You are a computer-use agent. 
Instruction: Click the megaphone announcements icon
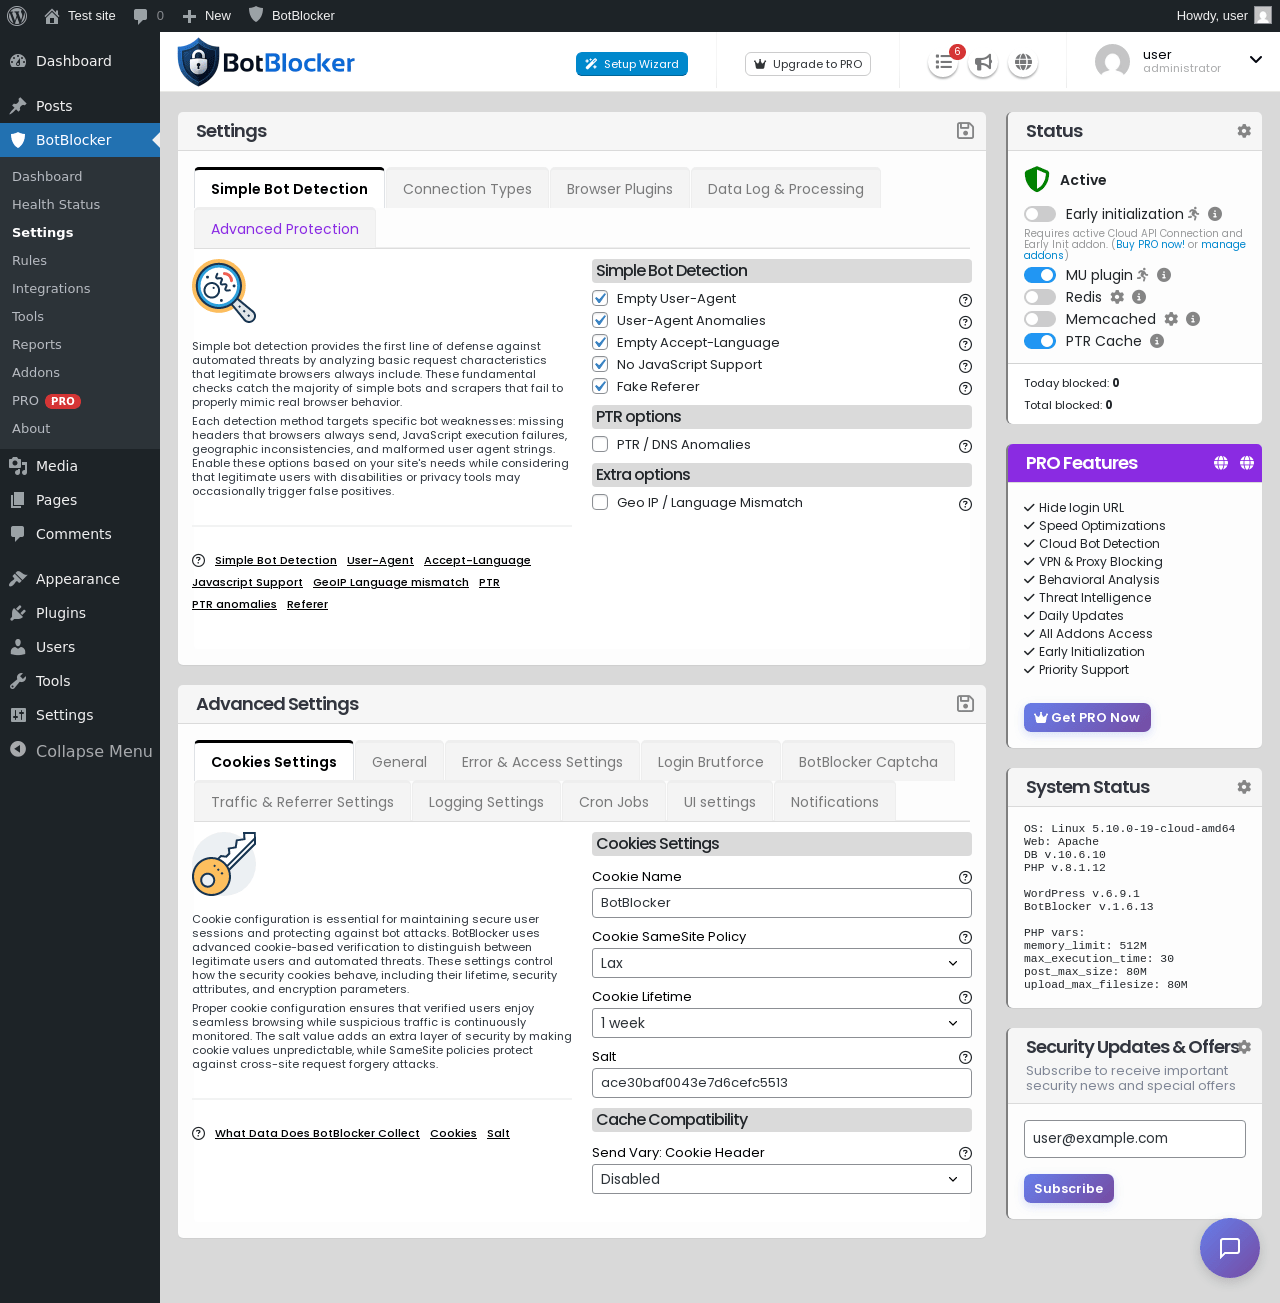click(x=984, y=63)
